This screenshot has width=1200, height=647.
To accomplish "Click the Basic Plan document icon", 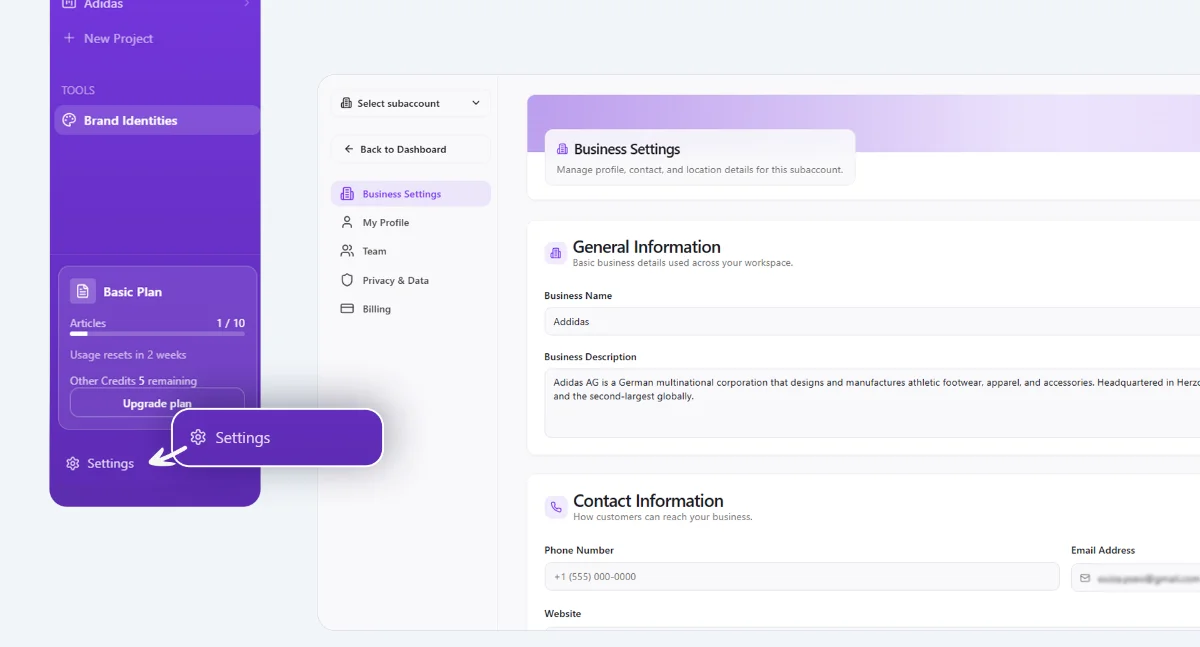I will tap(83, 291).
